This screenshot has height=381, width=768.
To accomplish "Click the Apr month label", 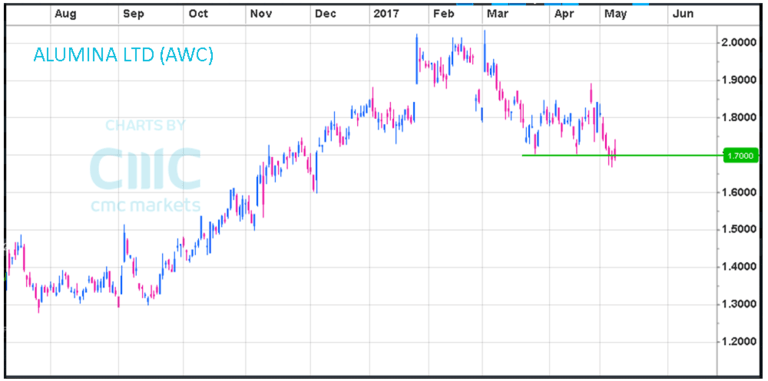I will [564, 14].
